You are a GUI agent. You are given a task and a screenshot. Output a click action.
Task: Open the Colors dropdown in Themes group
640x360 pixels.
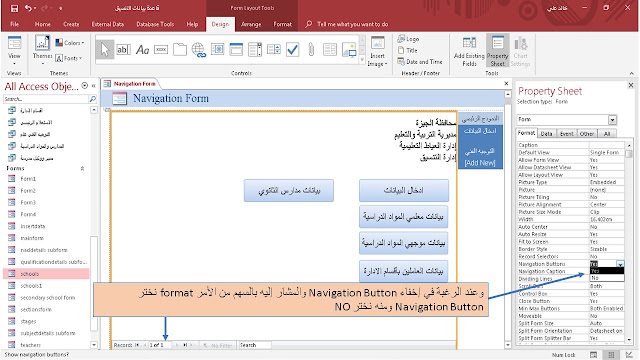[x=70, y=42]
